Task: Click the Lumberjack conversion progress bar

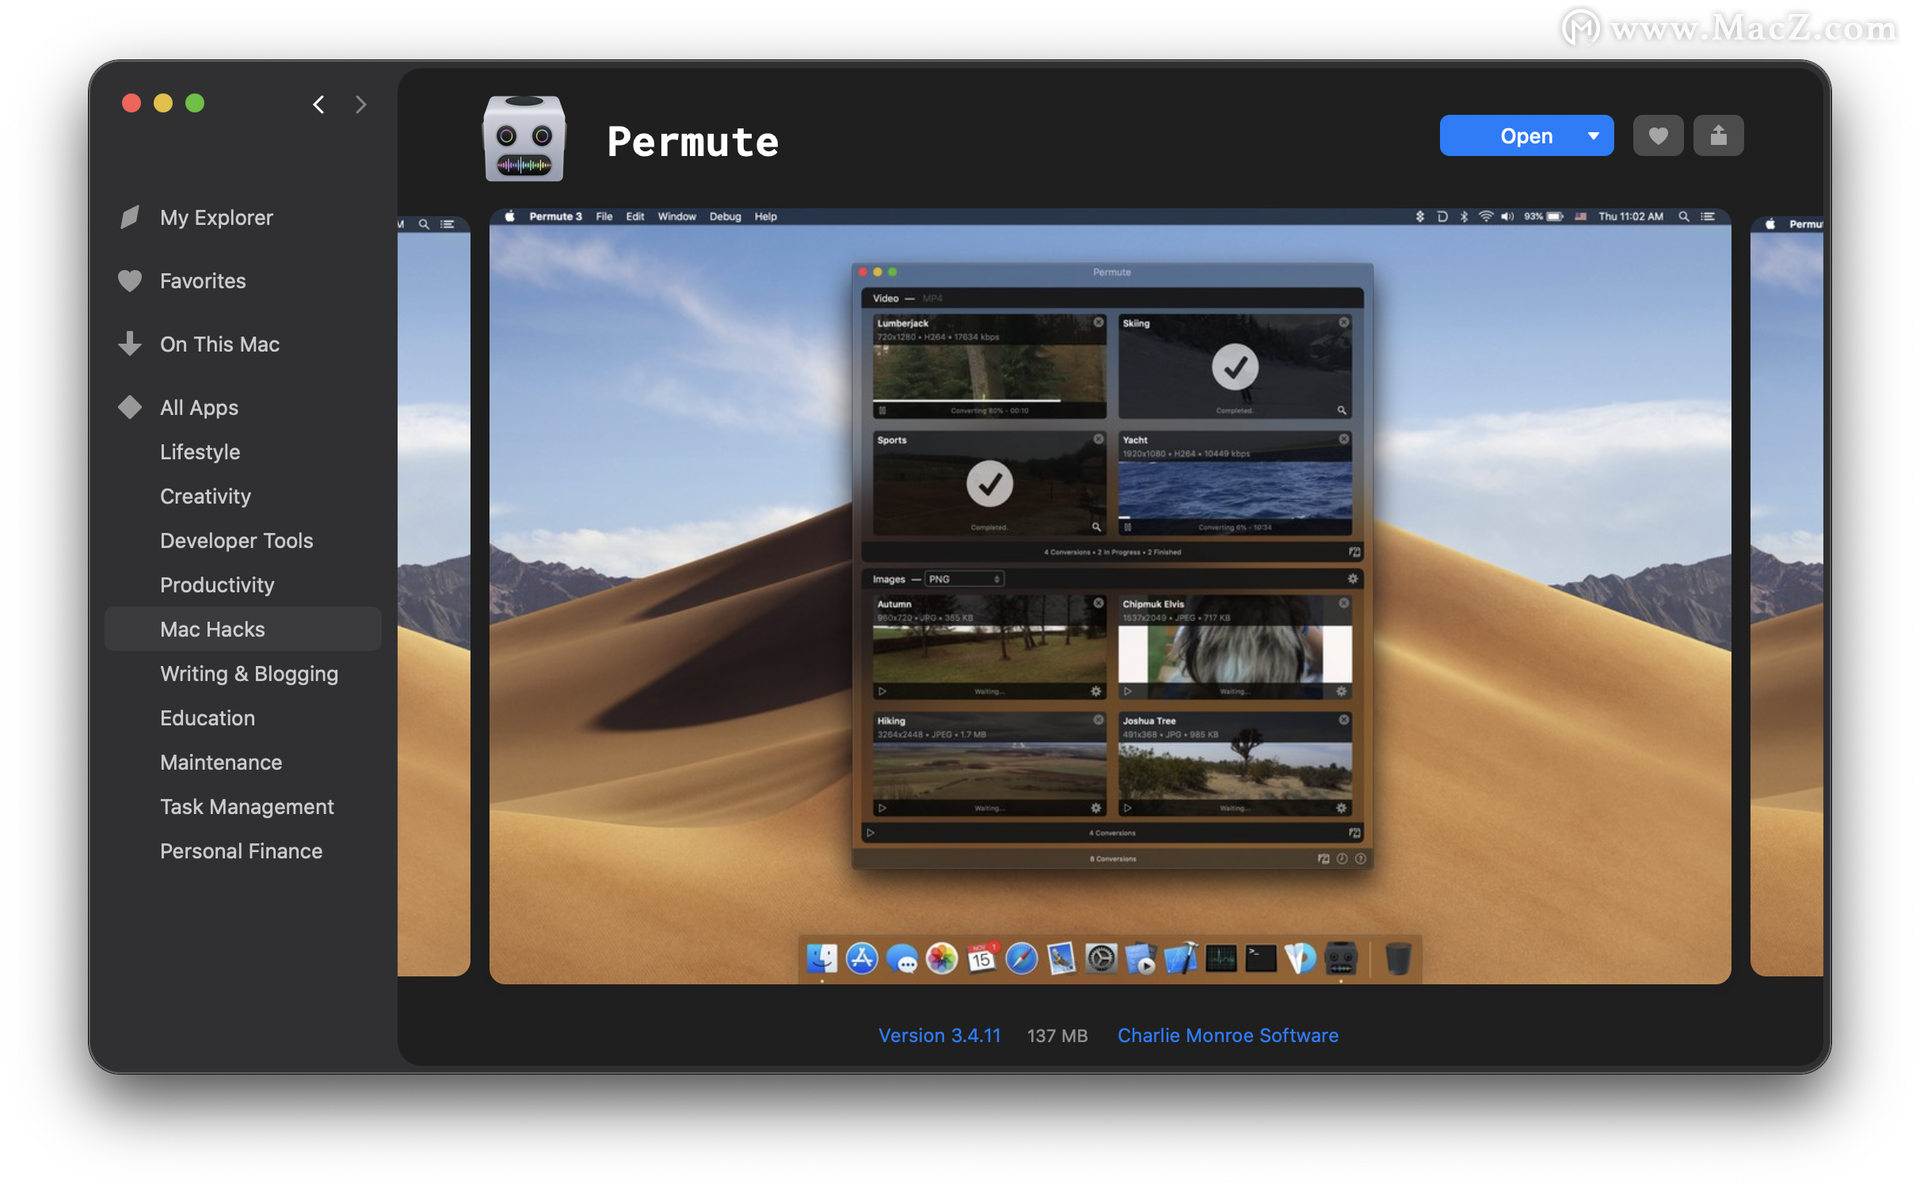Action: point(989,401)
